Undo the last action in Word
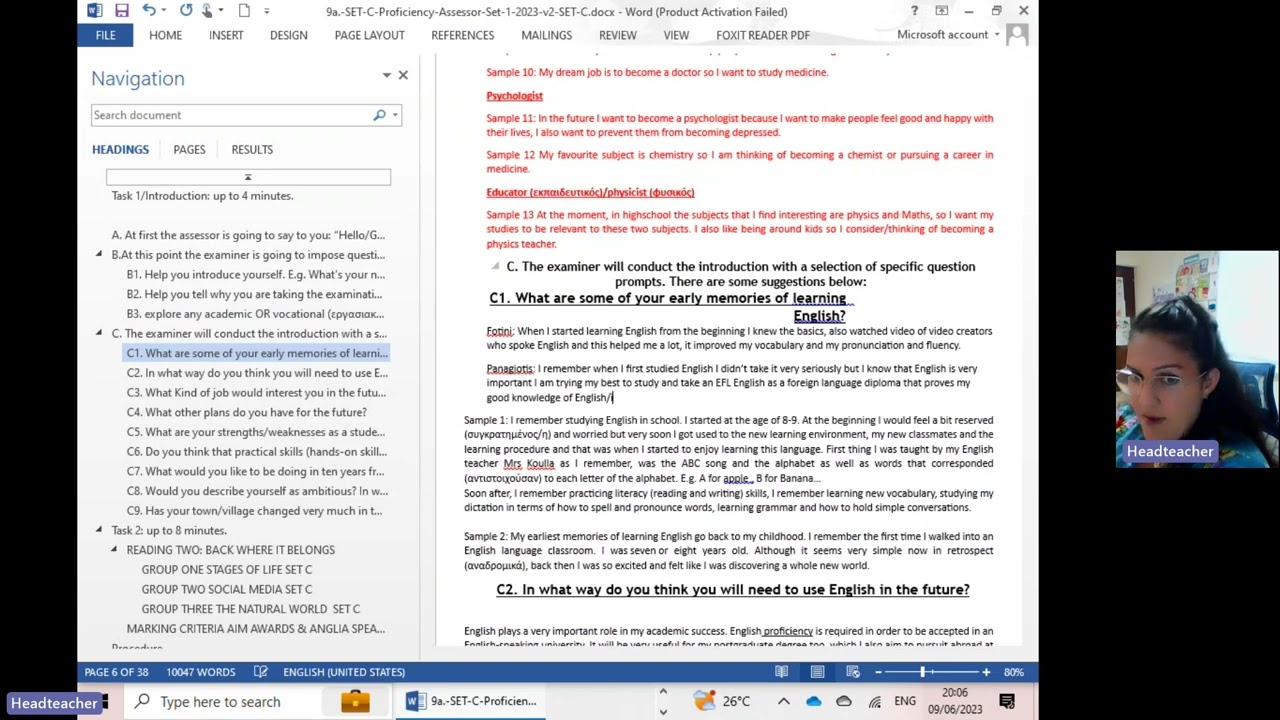The height and width of the screenshot is (720, 1280). (x=148, y=11)
